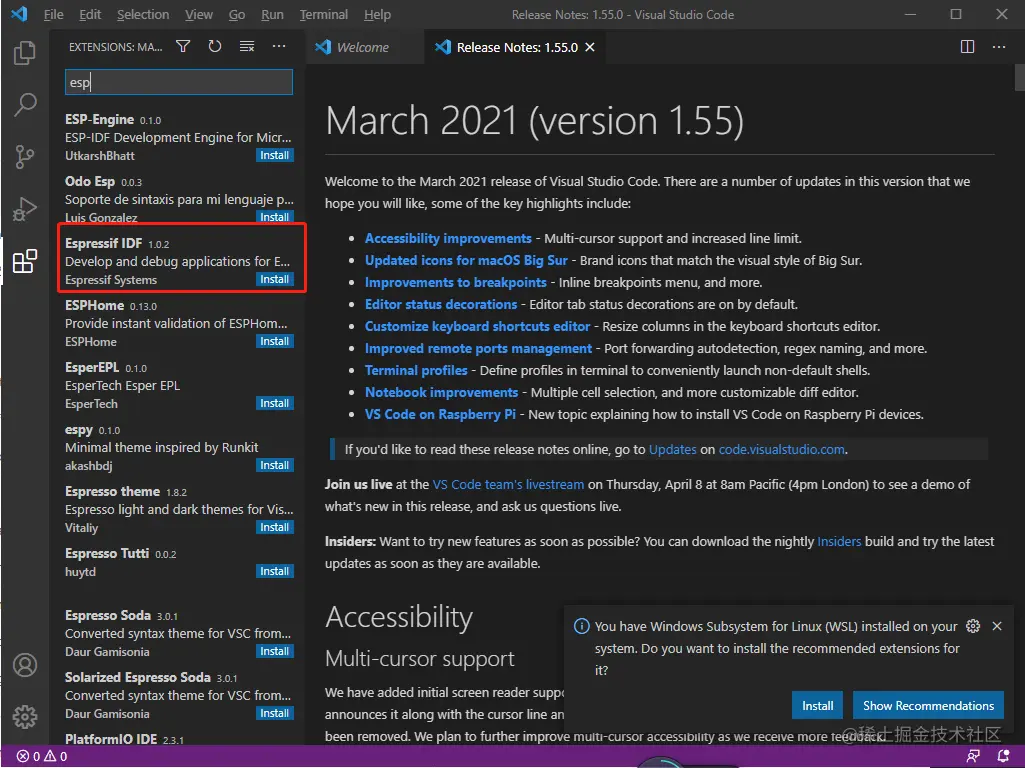Open the Search view in activity bar
This screenshot has width=1025, height=768.
[x=25, y=104]
